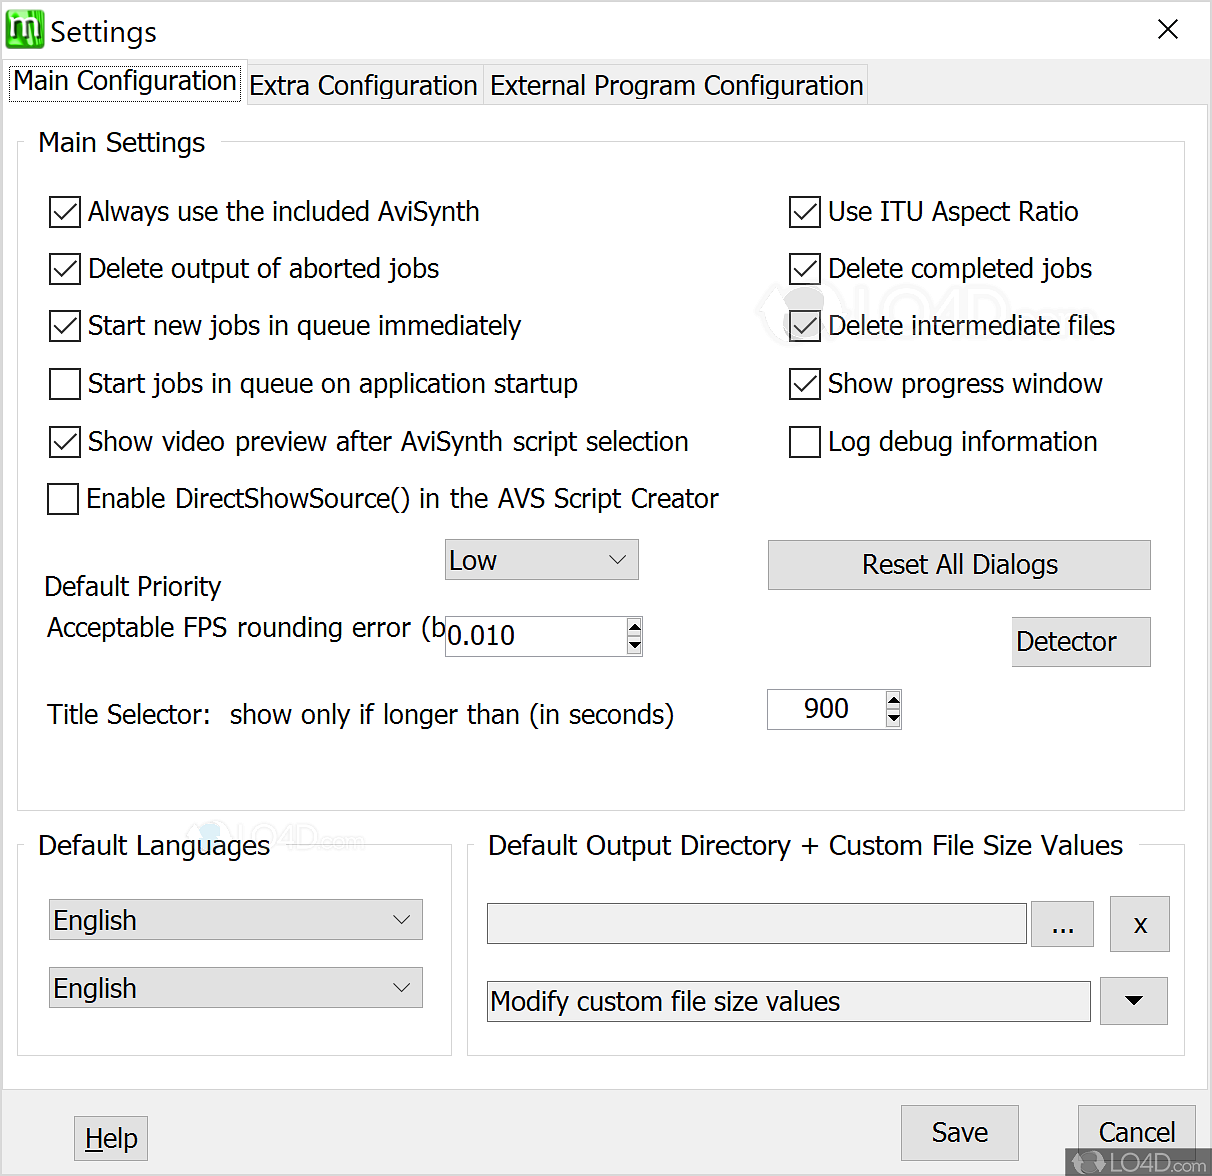This screenshot has width=1212, height=1176.
Task: Expand the second default language dropdown
Action: (236, 988)
